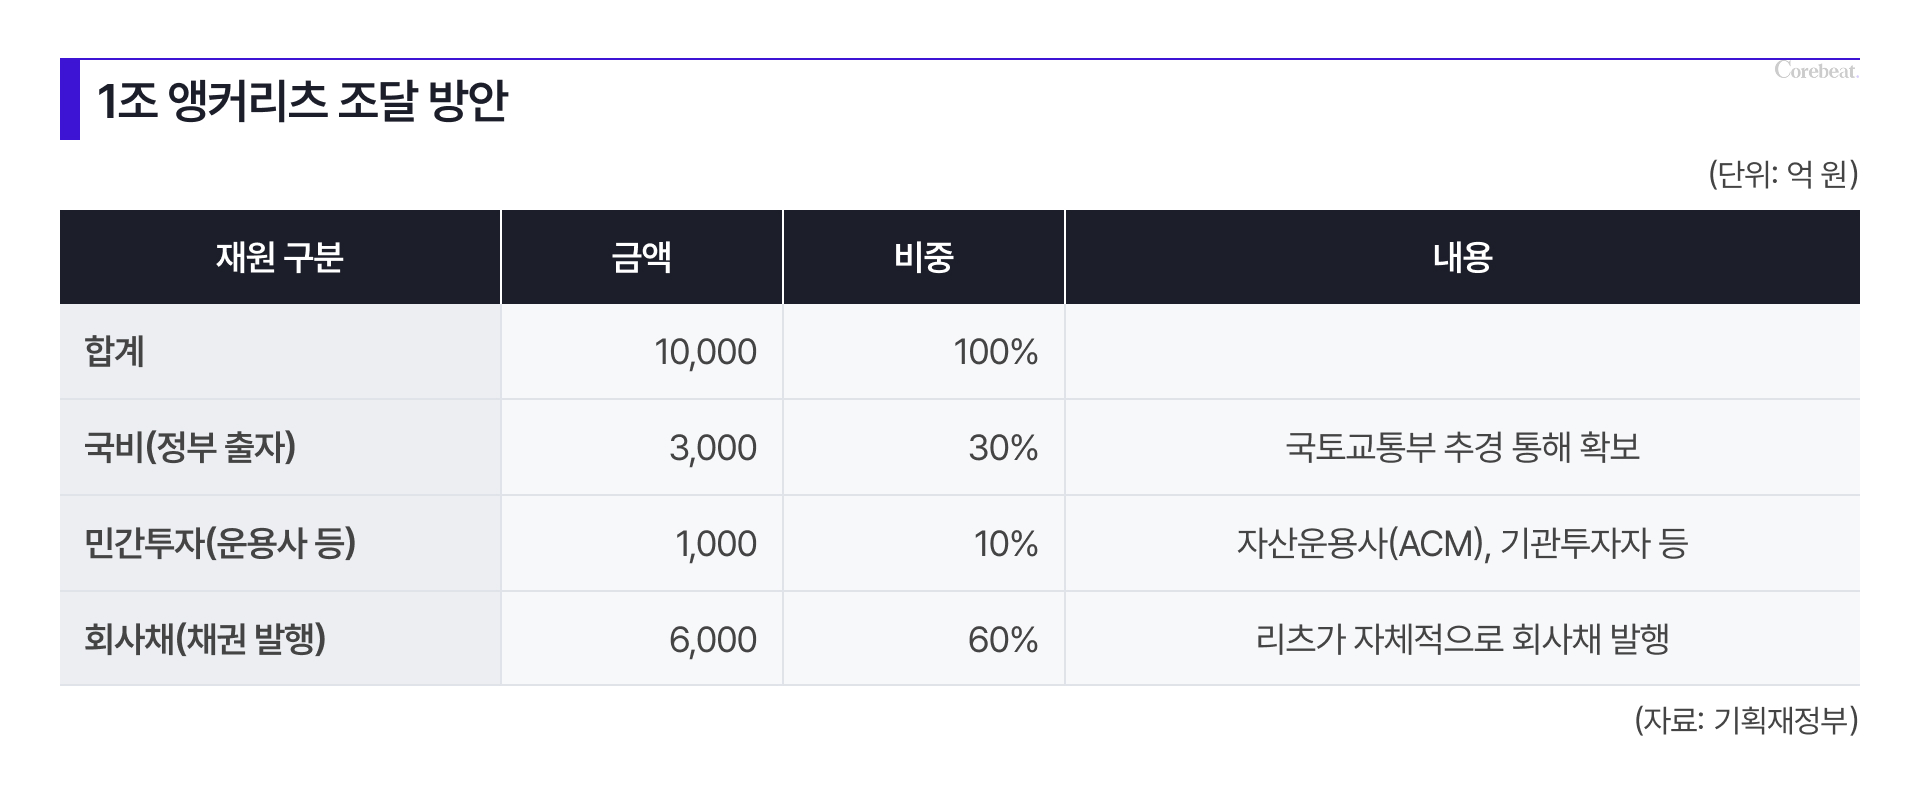Click the source note '(자료: 기획재정부)'

1746,720
